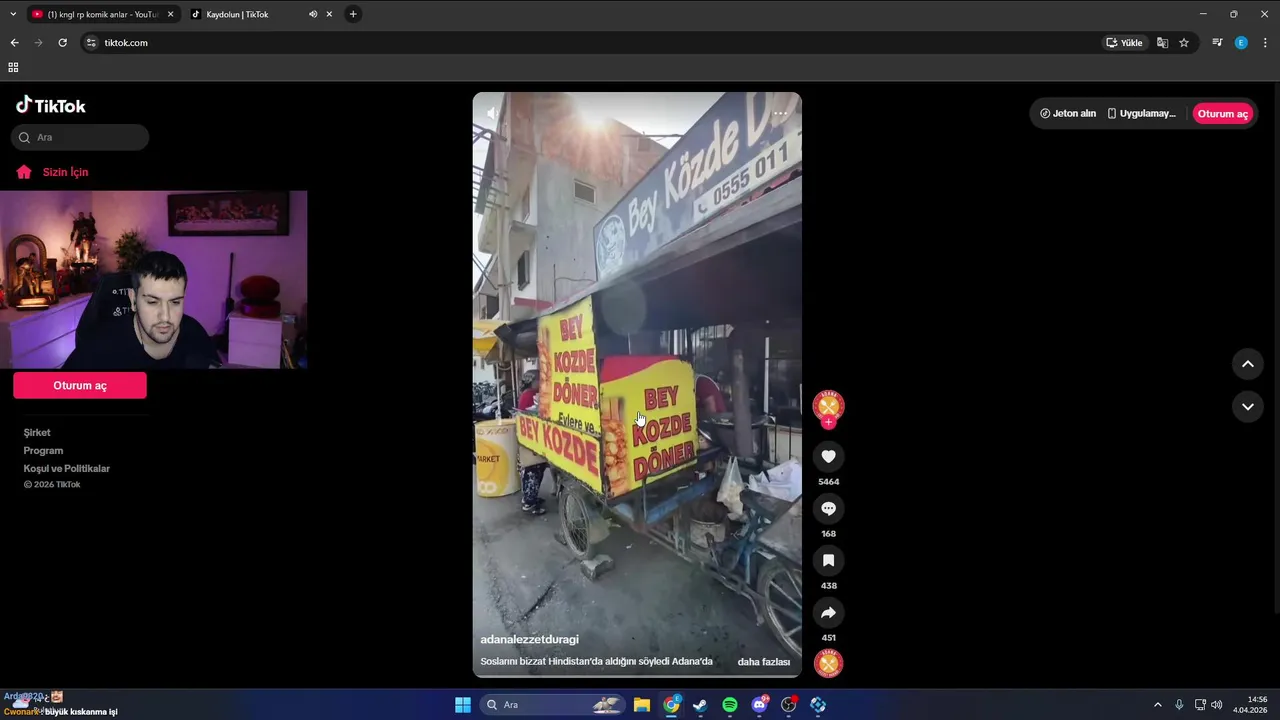Open Discord from taskbar
Image resolution: width=1280 pixels, height=720 pixels.
coord(759,705)
